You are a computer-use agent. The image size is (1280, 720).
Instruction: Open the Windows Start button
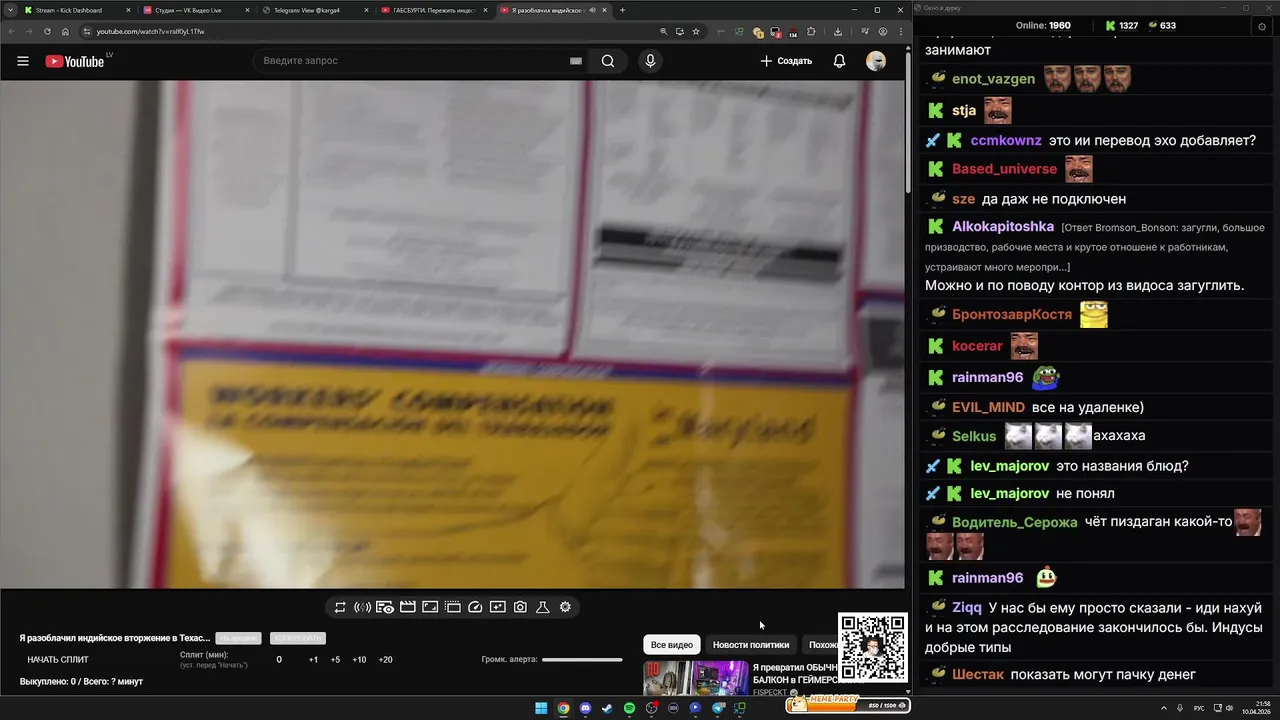pyautogui.click(x=541, y=708)
